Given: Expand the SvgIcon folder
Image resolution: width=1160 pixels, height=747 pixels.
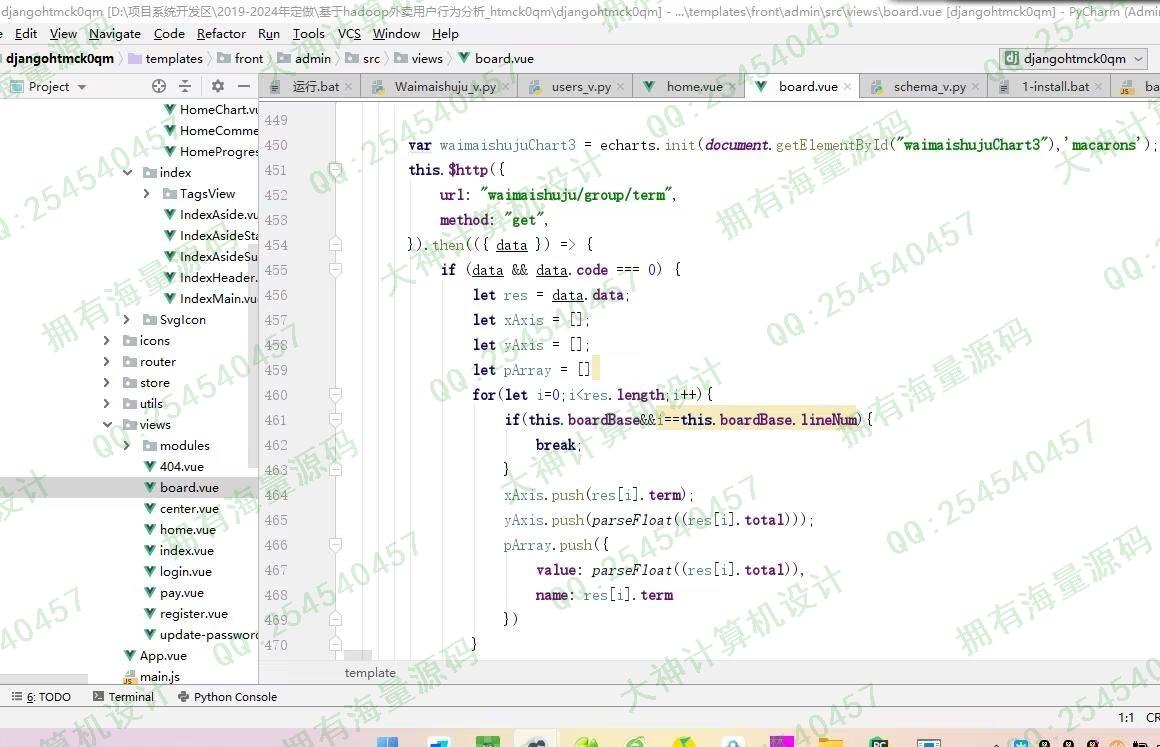Looking at the screenshot, I should tap(127, 320).
